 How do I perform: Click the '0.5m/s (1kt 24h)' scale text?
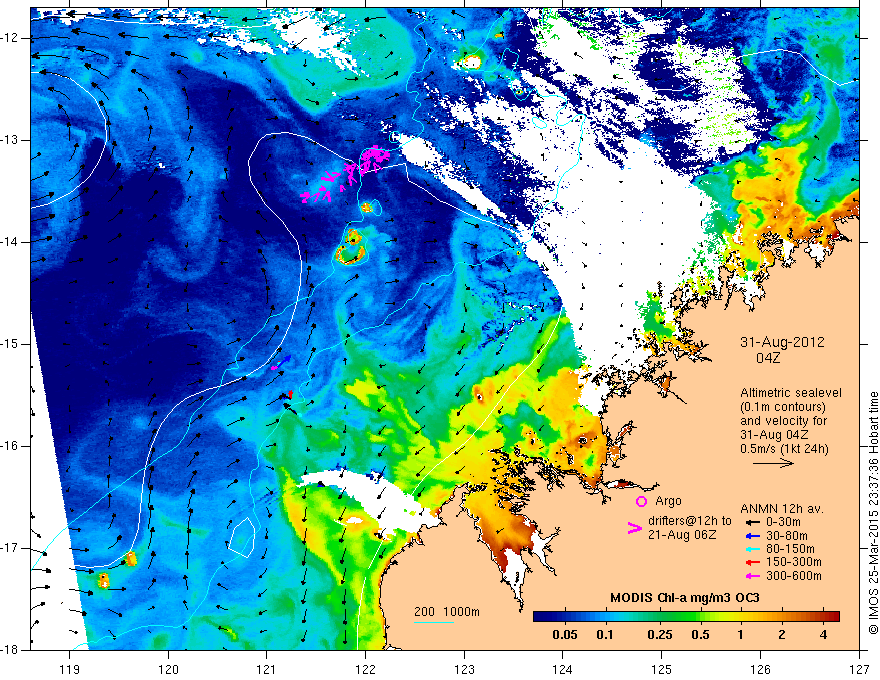[784, 449]
